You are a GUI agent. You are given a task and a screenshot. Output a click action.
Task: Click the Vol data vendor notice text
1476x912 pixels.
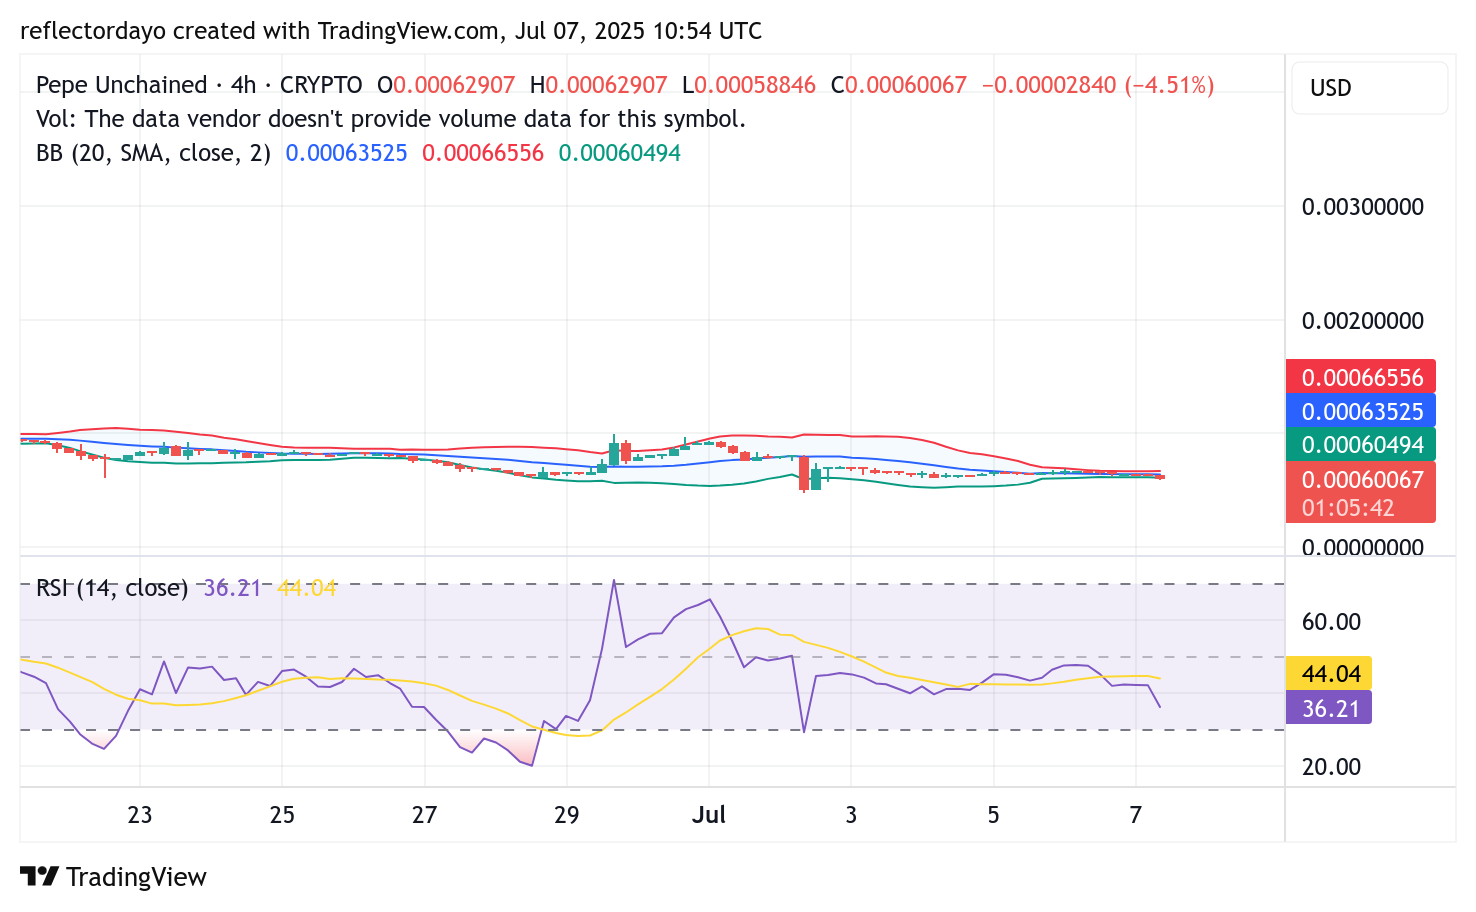[391, 119]
